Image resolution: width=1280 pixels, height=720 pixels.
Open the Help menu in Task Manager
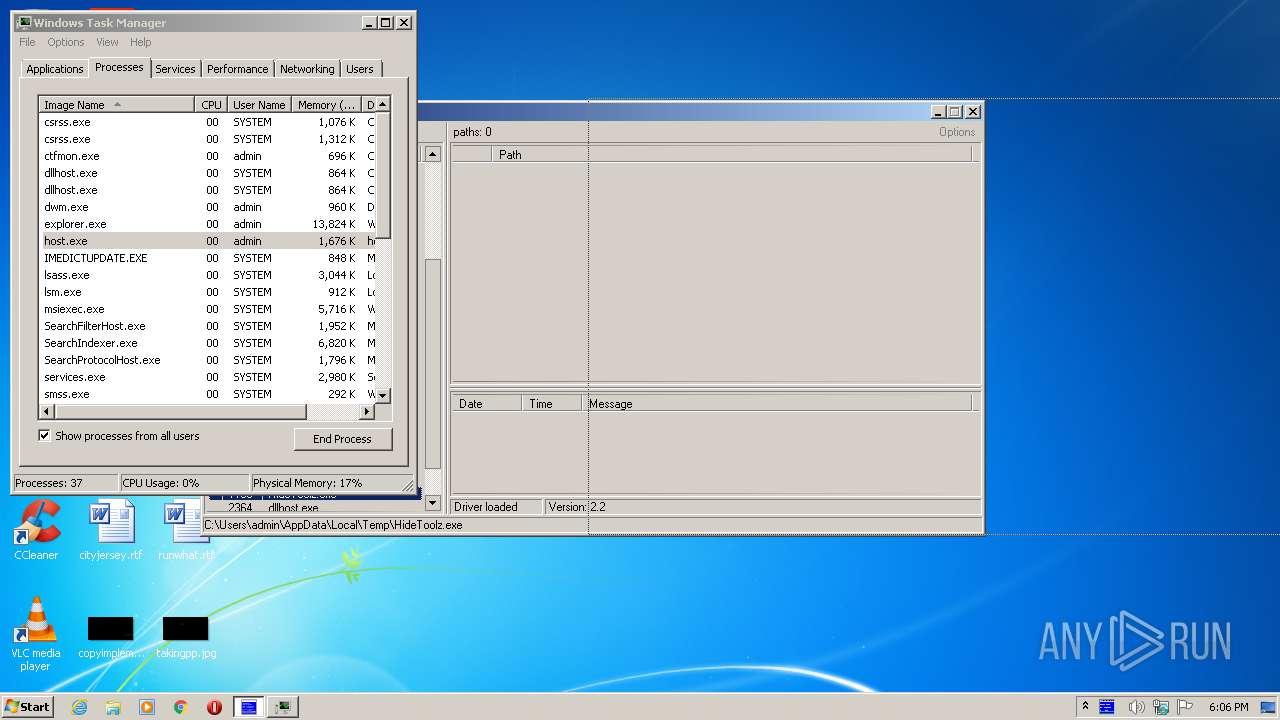point(141,42)
